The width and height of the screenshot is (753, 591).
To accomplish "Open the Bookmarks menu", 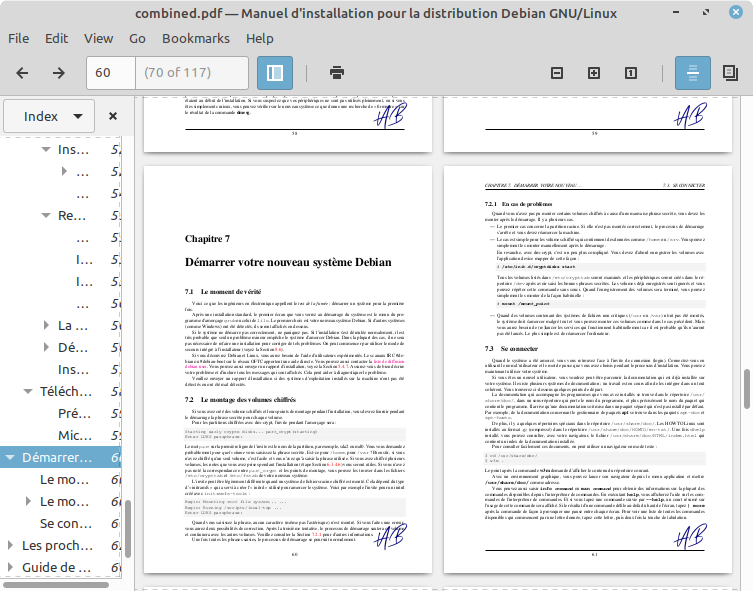I will tap(196, 38).
